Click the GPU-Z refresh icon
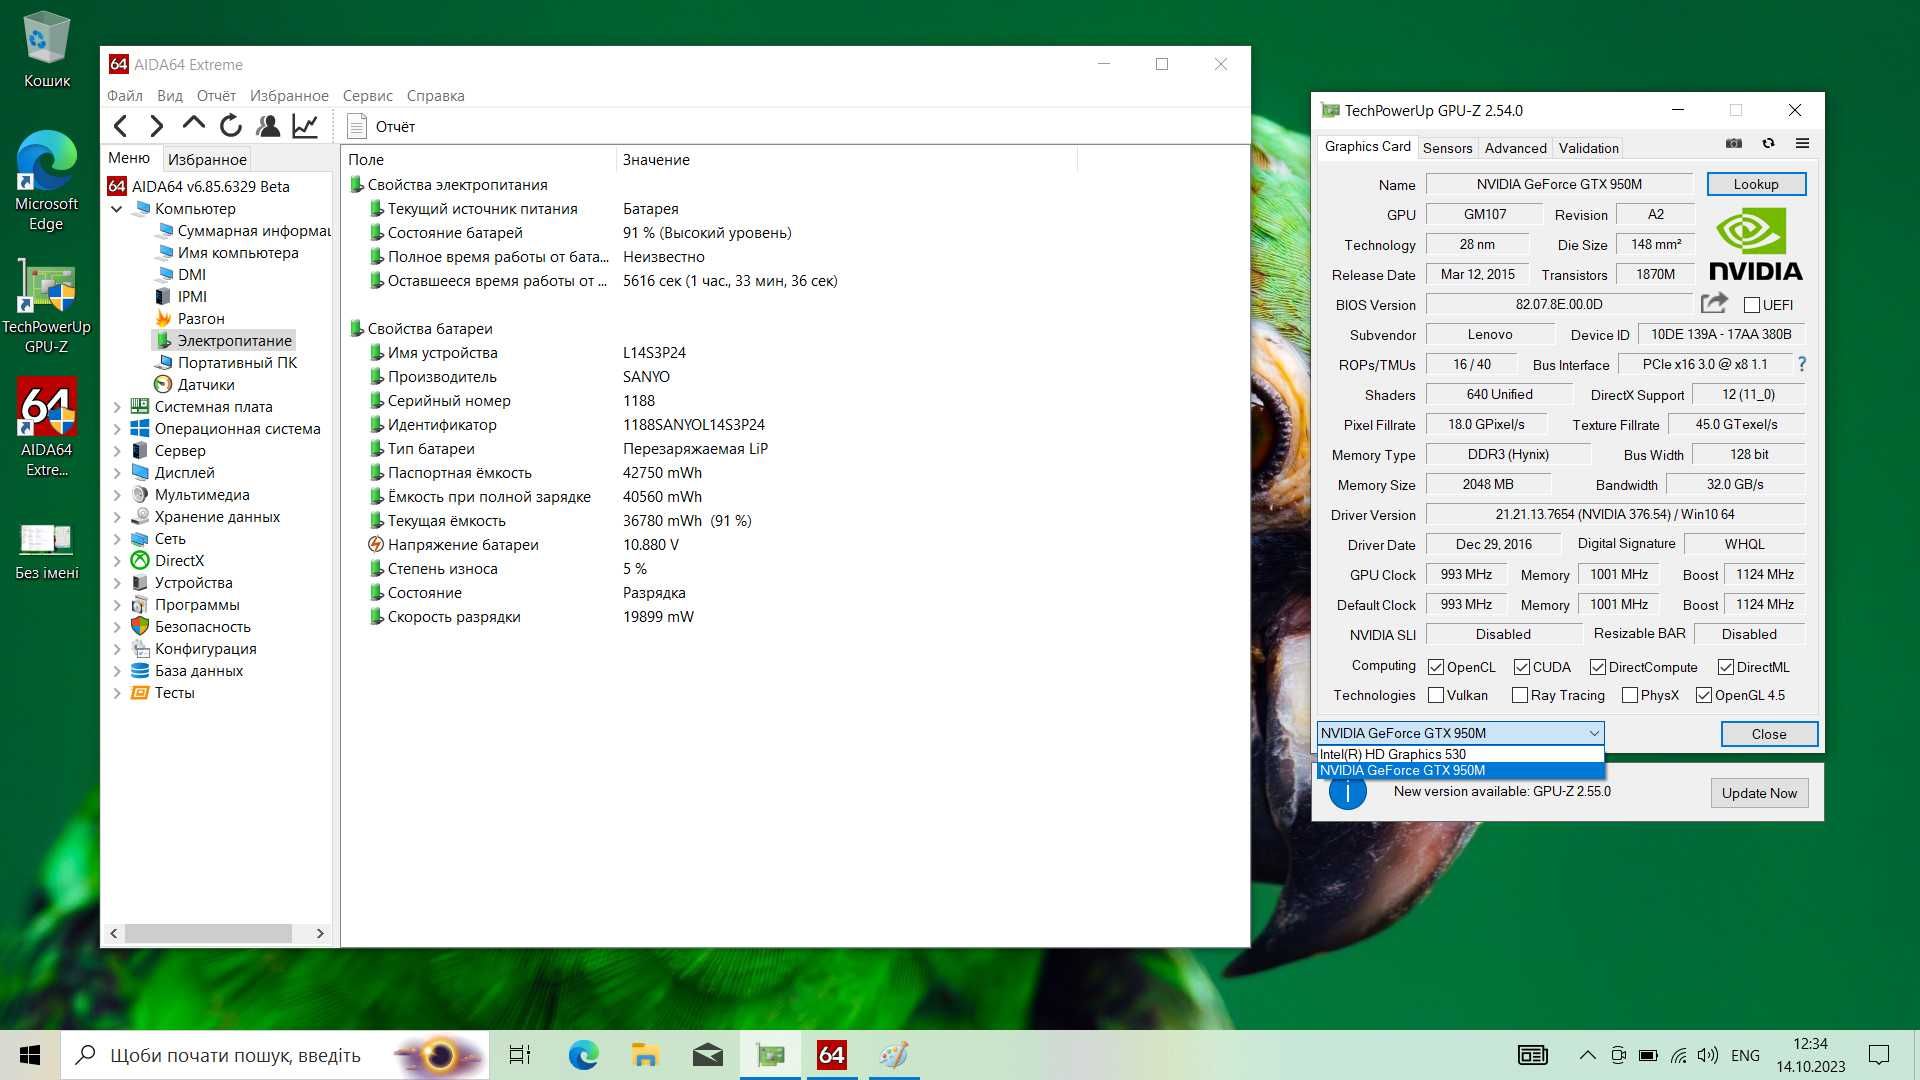1920x1080 pixels. point(1768,144)
